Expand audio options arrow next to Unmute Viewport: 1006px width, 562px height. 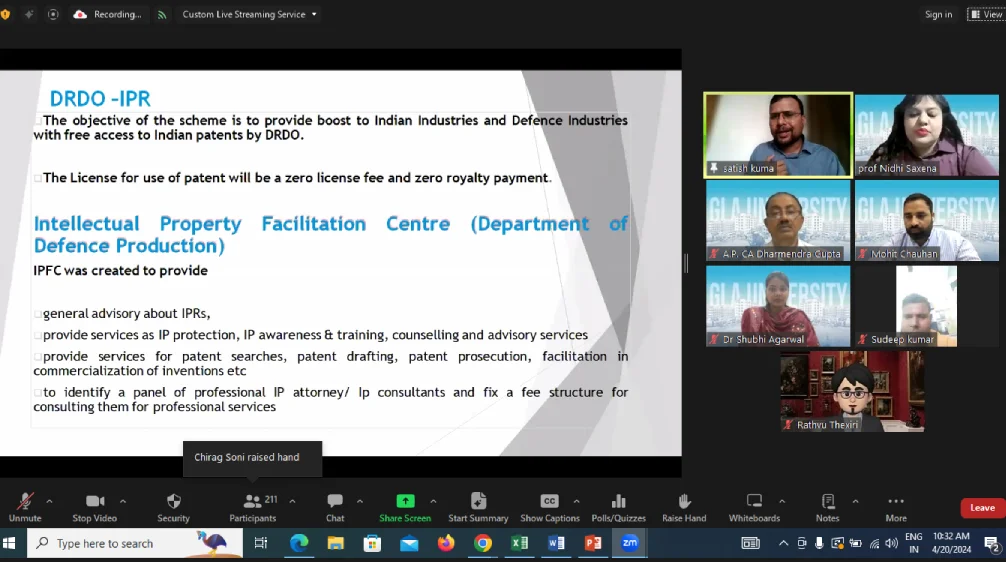(49, 501)
